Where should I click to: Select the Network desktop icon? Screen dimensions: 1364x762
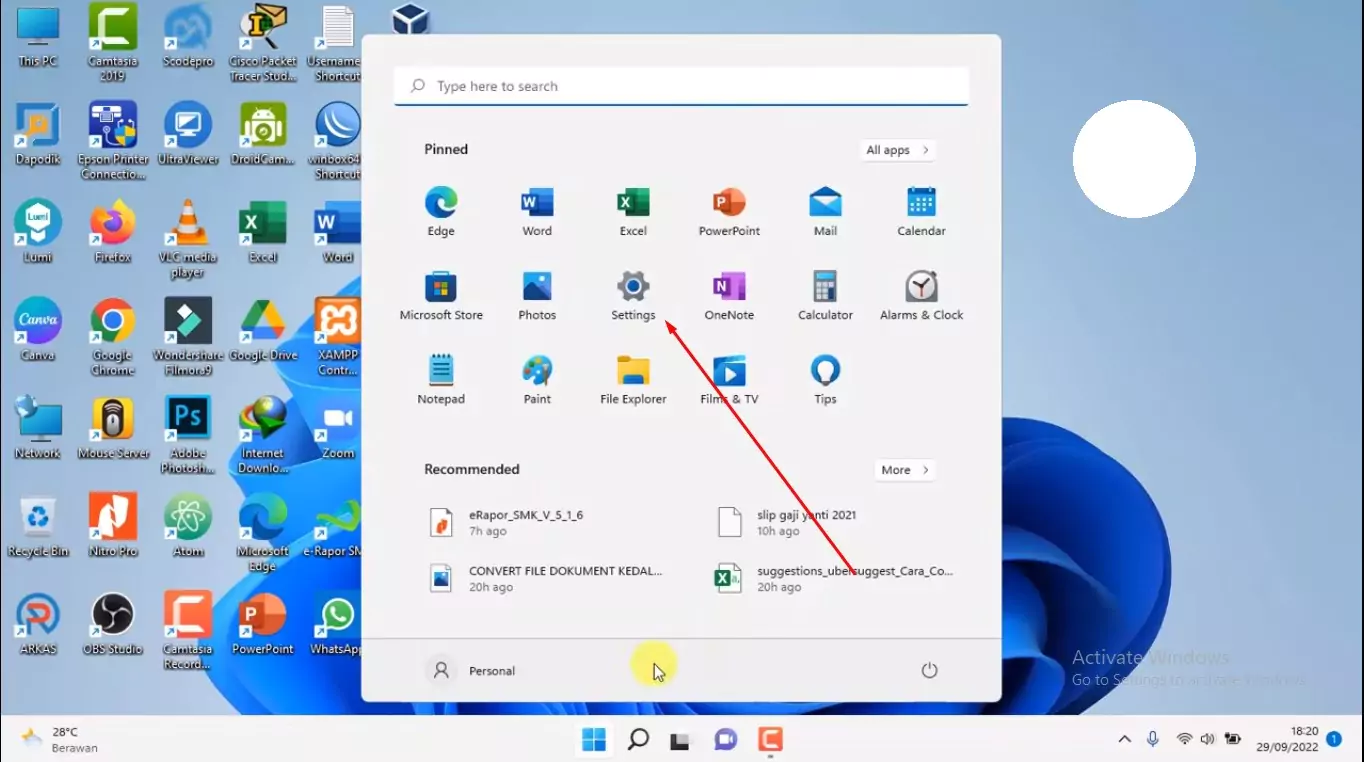(38, 428)
